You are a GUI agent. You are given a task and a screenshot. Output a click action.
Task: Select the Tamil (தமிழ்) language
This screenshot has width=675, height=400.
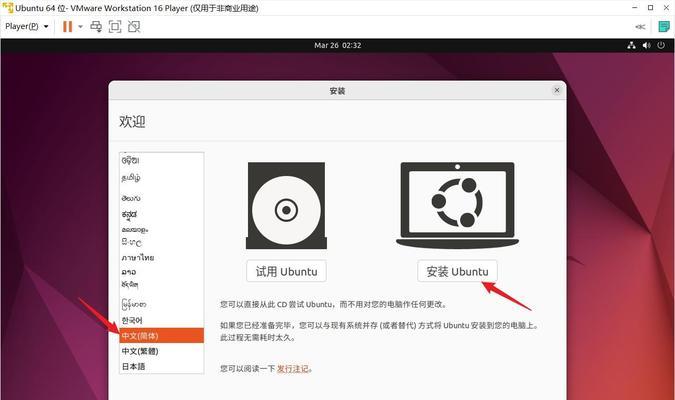click(161, 177)
